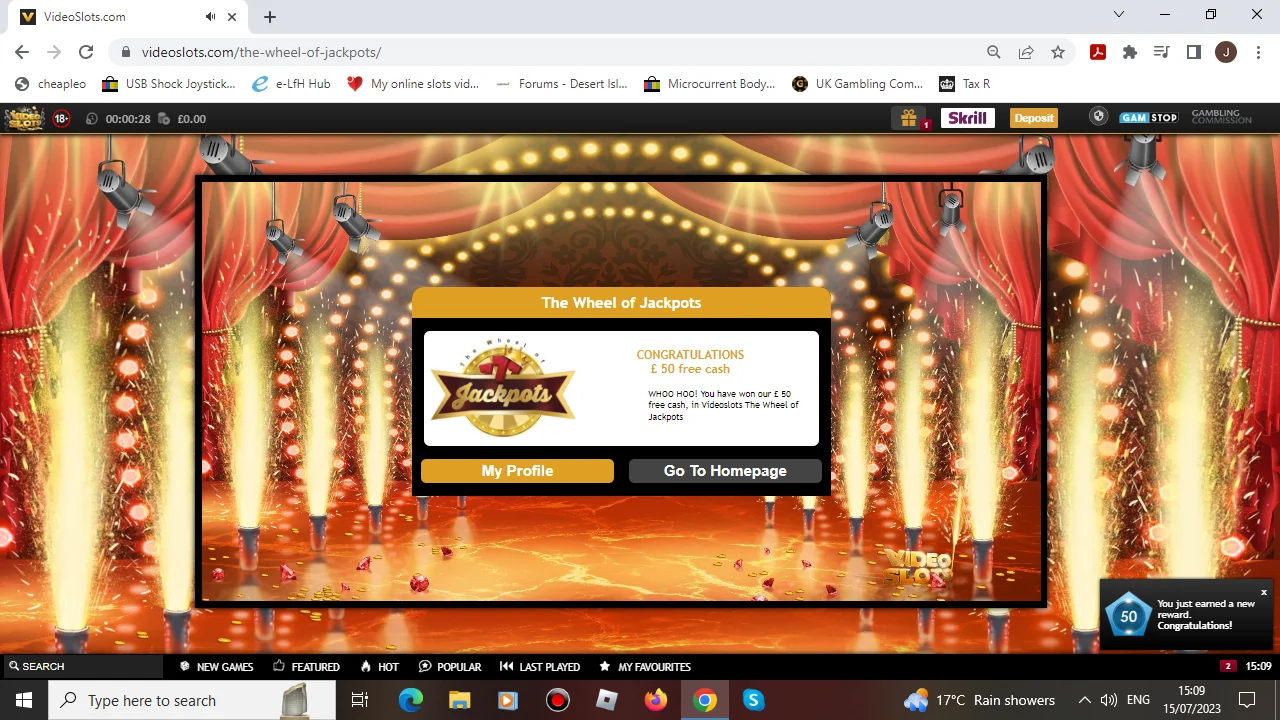
Task: Open the Gambling Commission link
Action: (1221, 118)
